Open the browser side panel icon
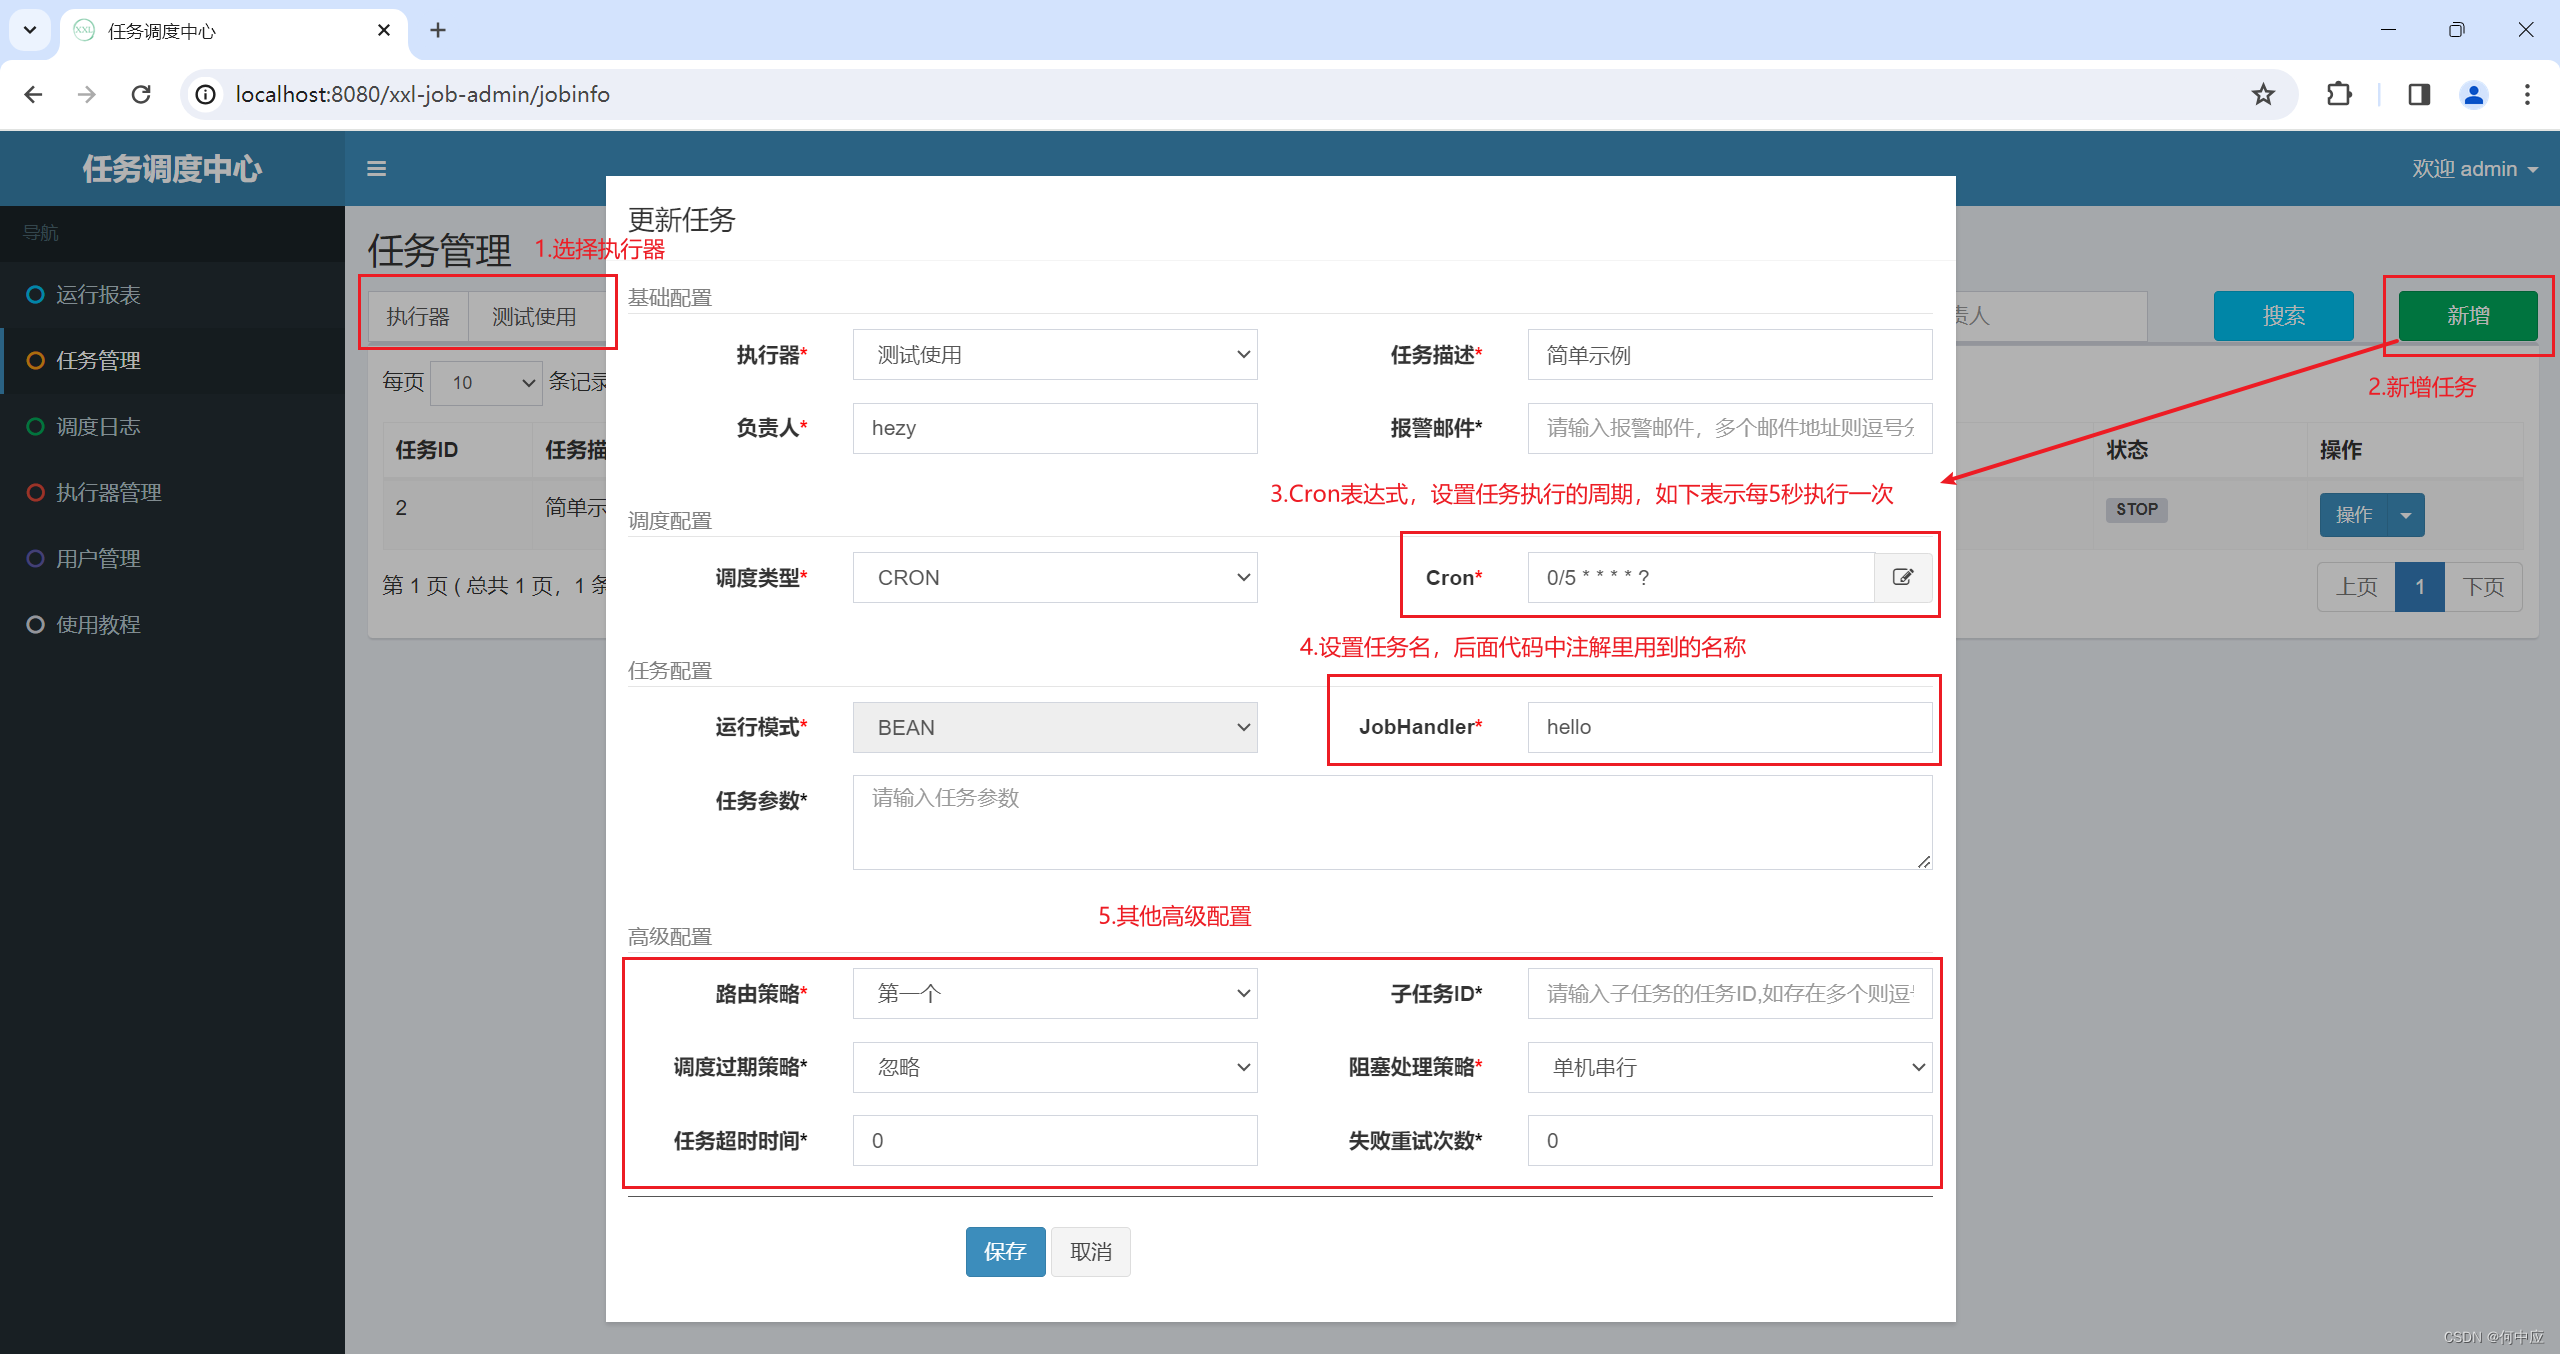Viewport: 2560px width, 1354px height. (2419, 94)
